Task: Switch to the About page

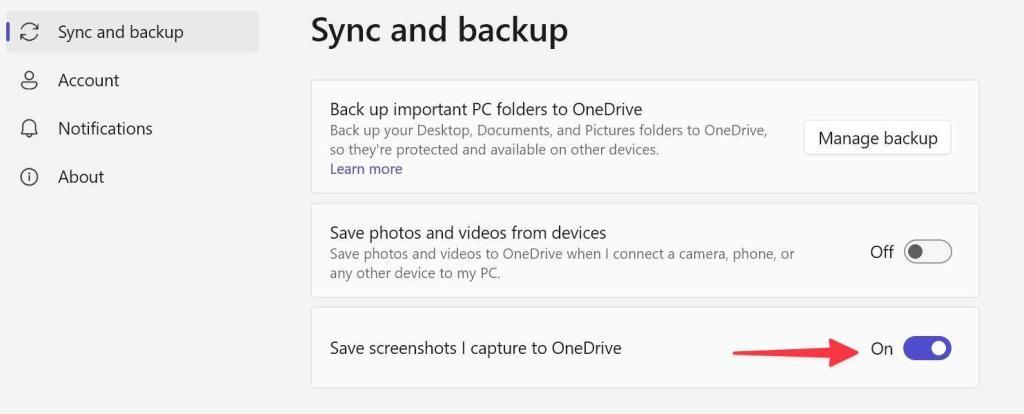Action: (81, 177)
